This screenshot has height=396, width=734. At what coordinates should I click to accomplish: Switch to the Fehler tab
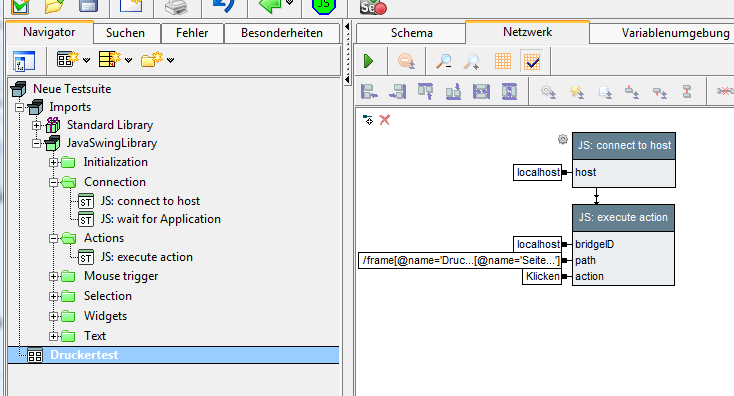click(192, 33)
